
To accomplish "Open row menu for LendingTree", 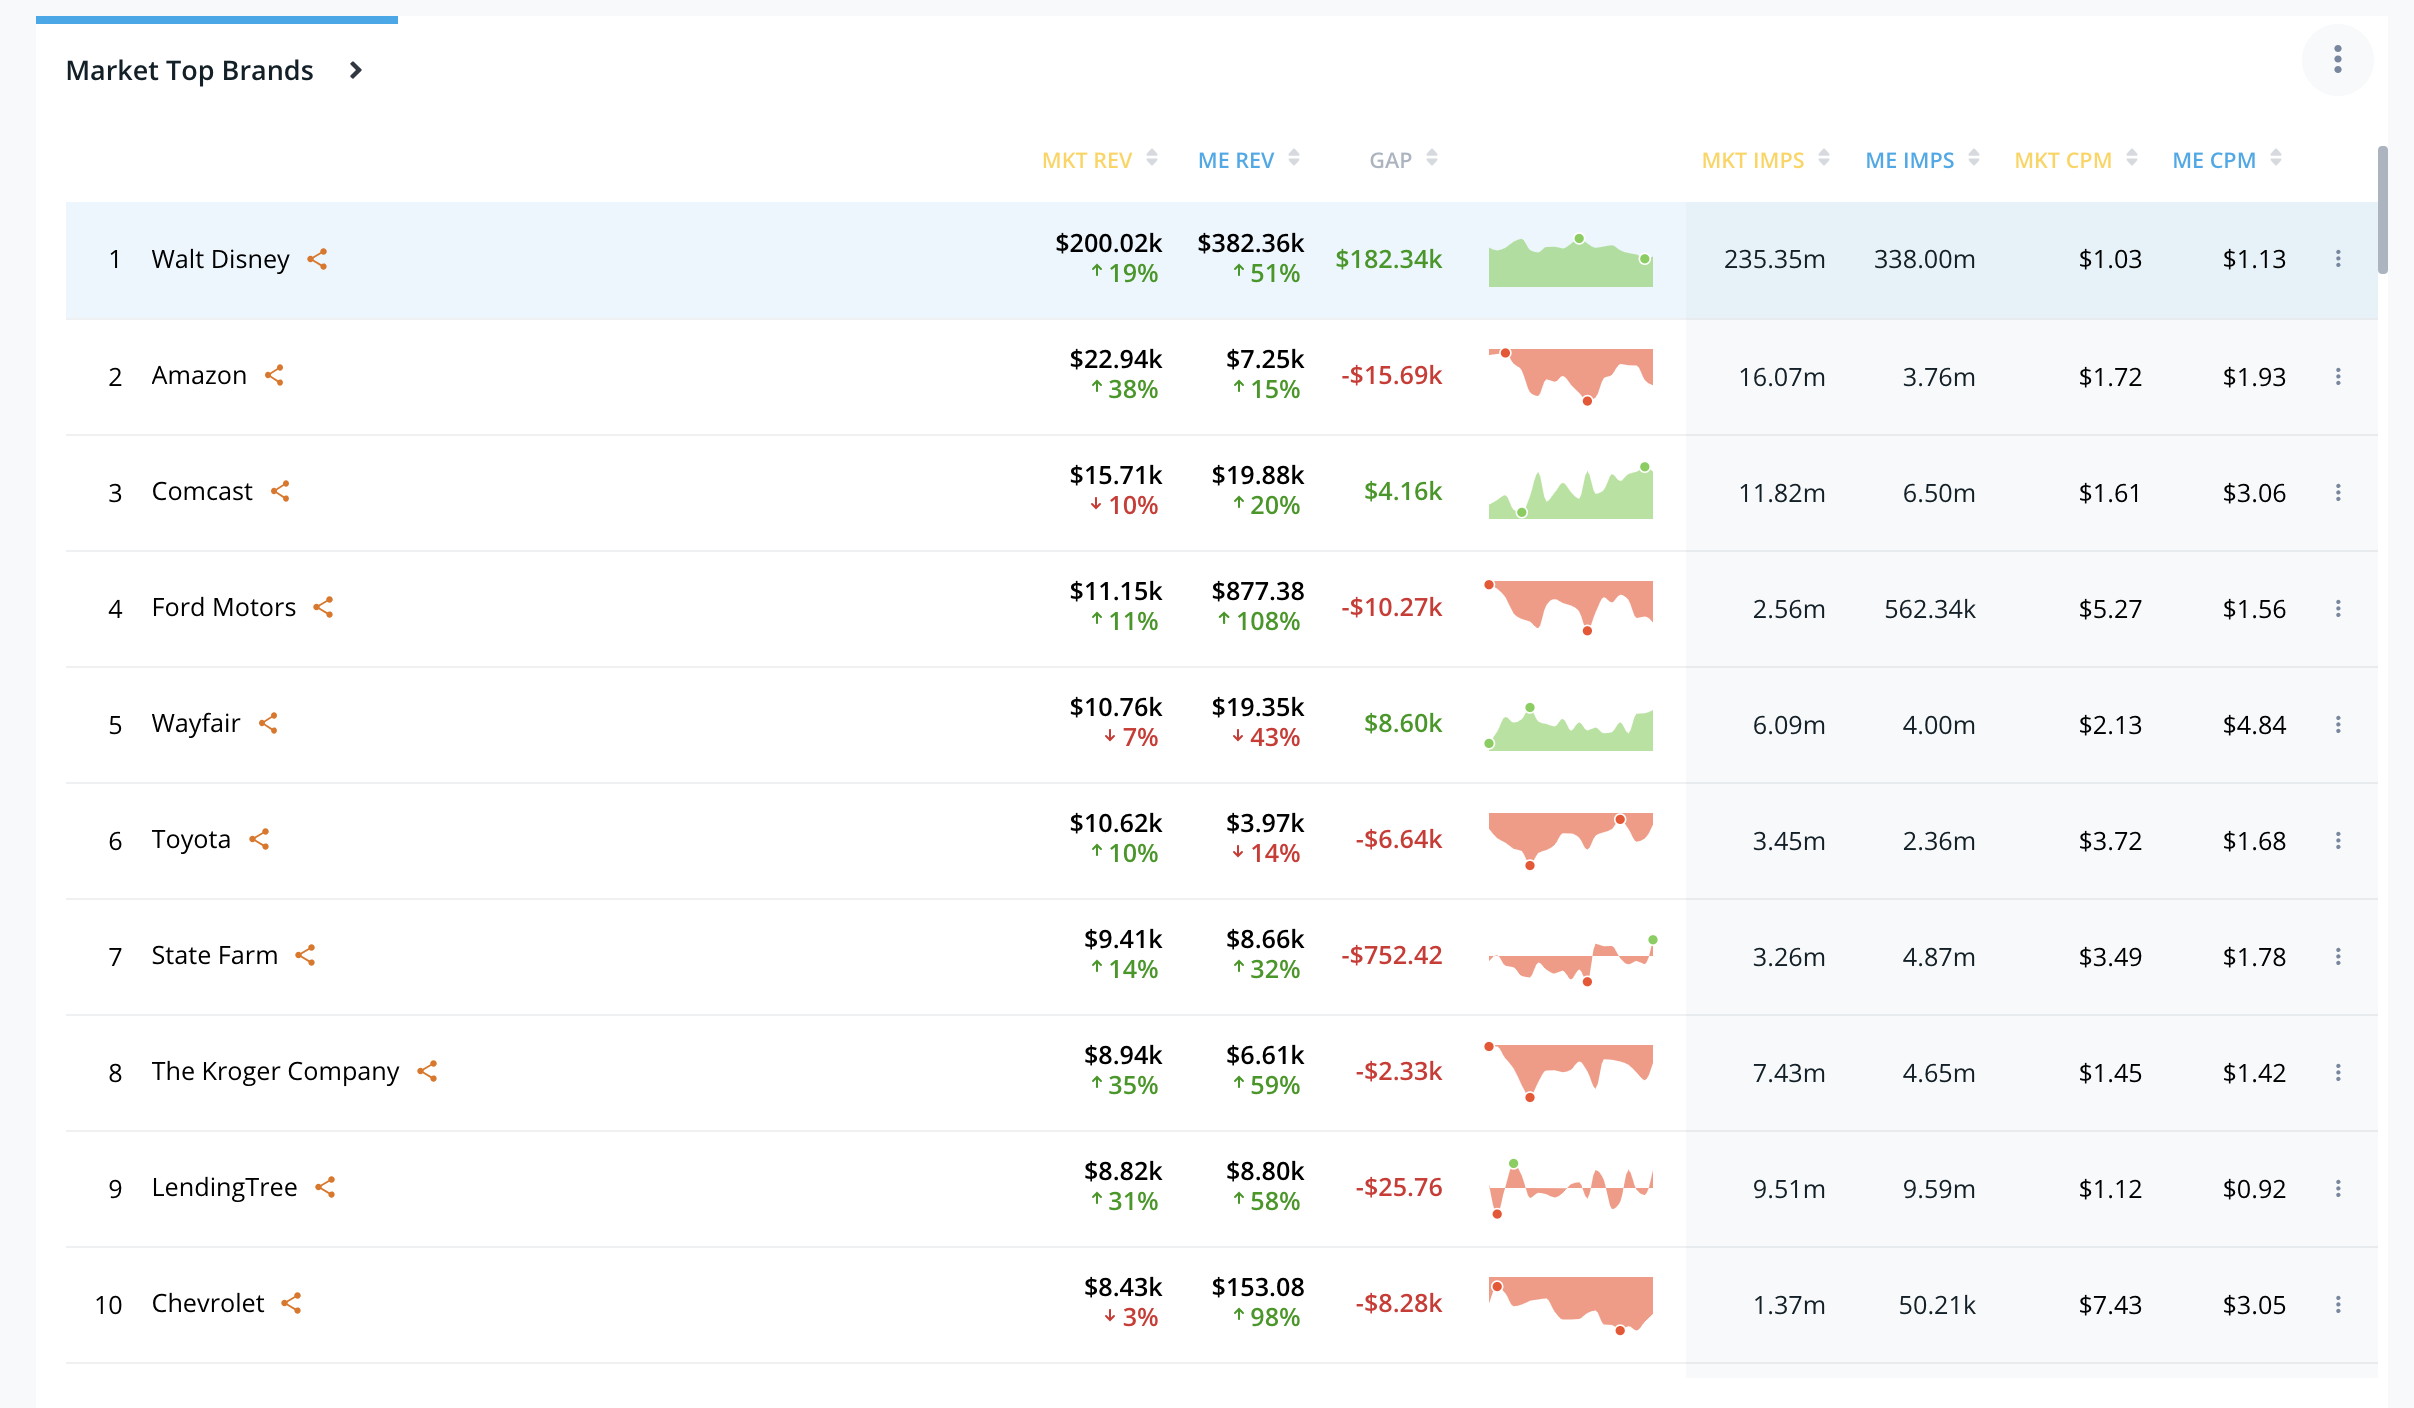I will coord(2338,1188).
